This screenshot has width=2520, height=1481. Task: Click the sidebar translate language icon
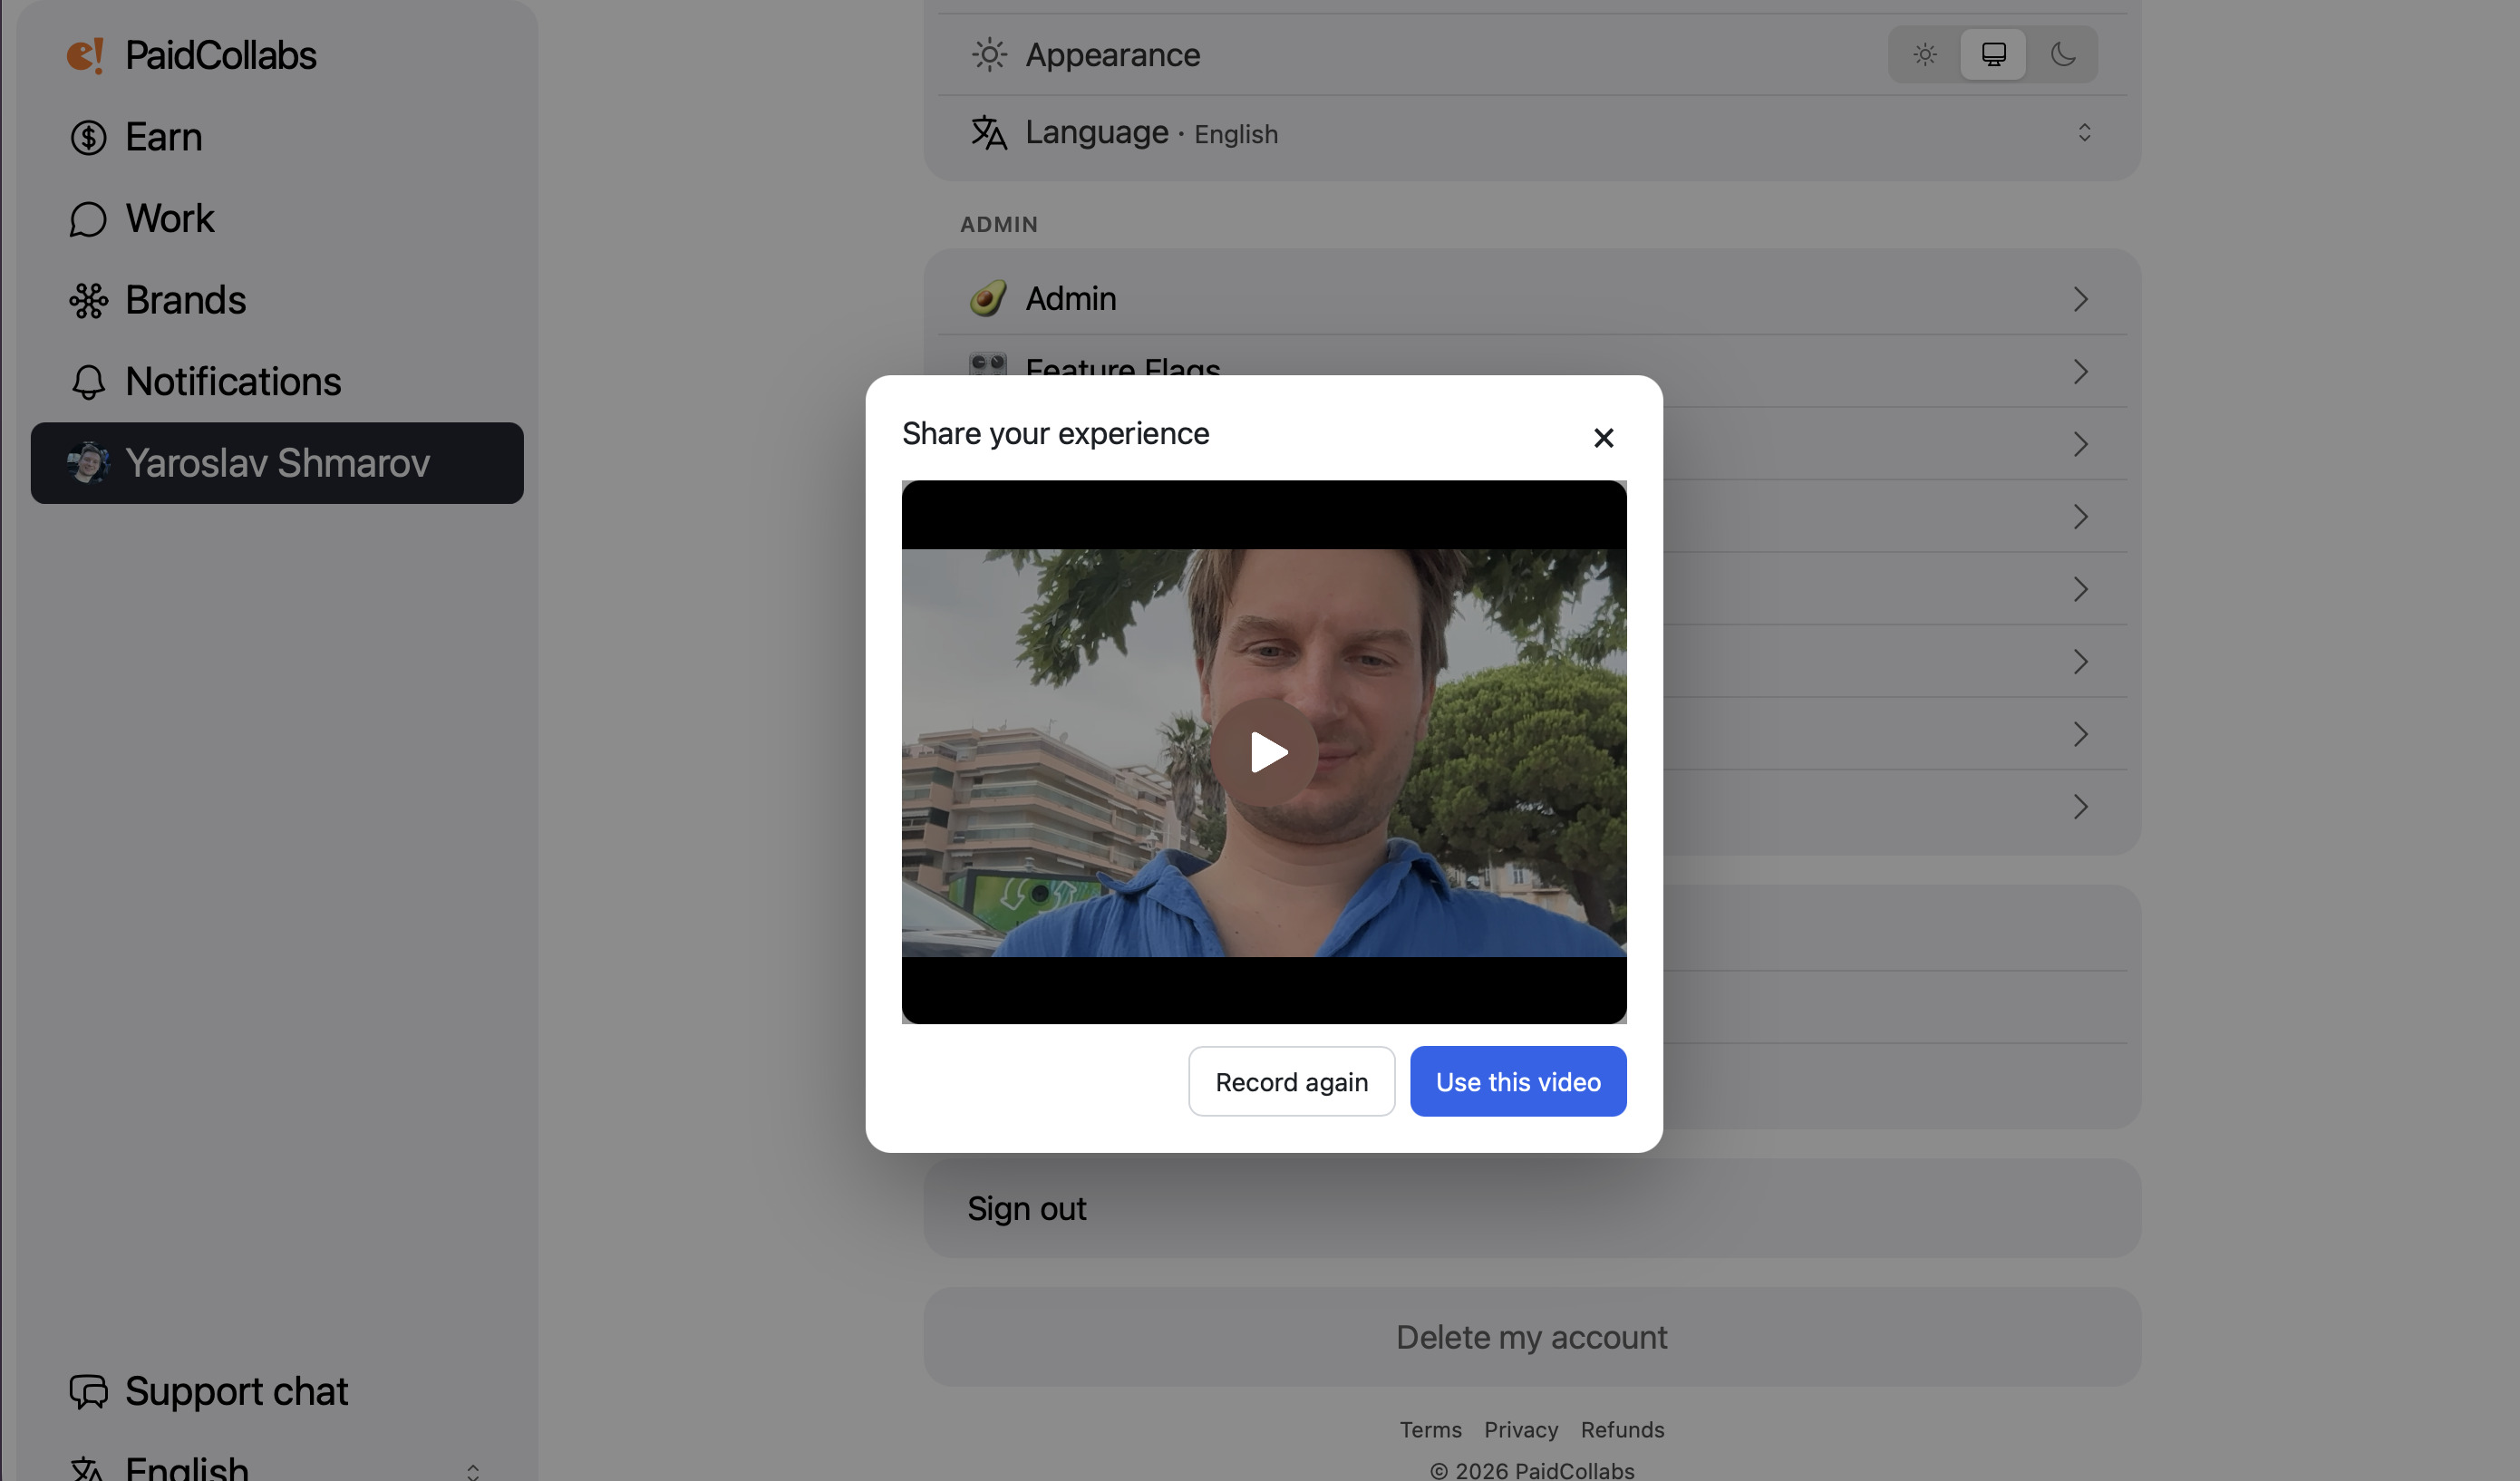88,1470
